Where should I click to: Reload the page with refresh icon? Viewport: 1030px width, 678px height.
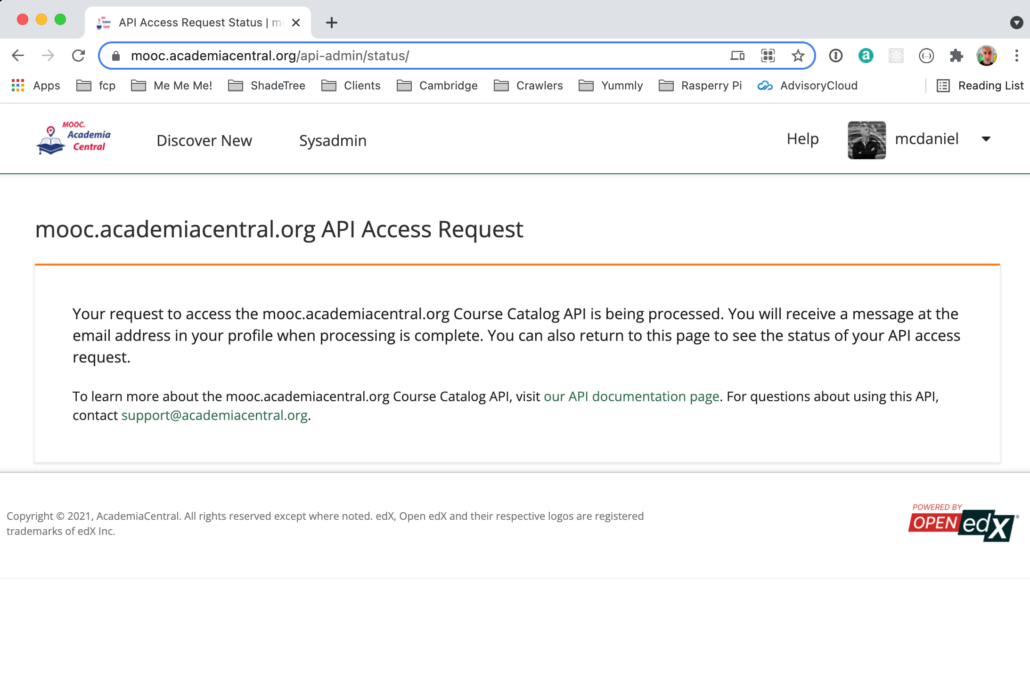[x=79, y=56]
